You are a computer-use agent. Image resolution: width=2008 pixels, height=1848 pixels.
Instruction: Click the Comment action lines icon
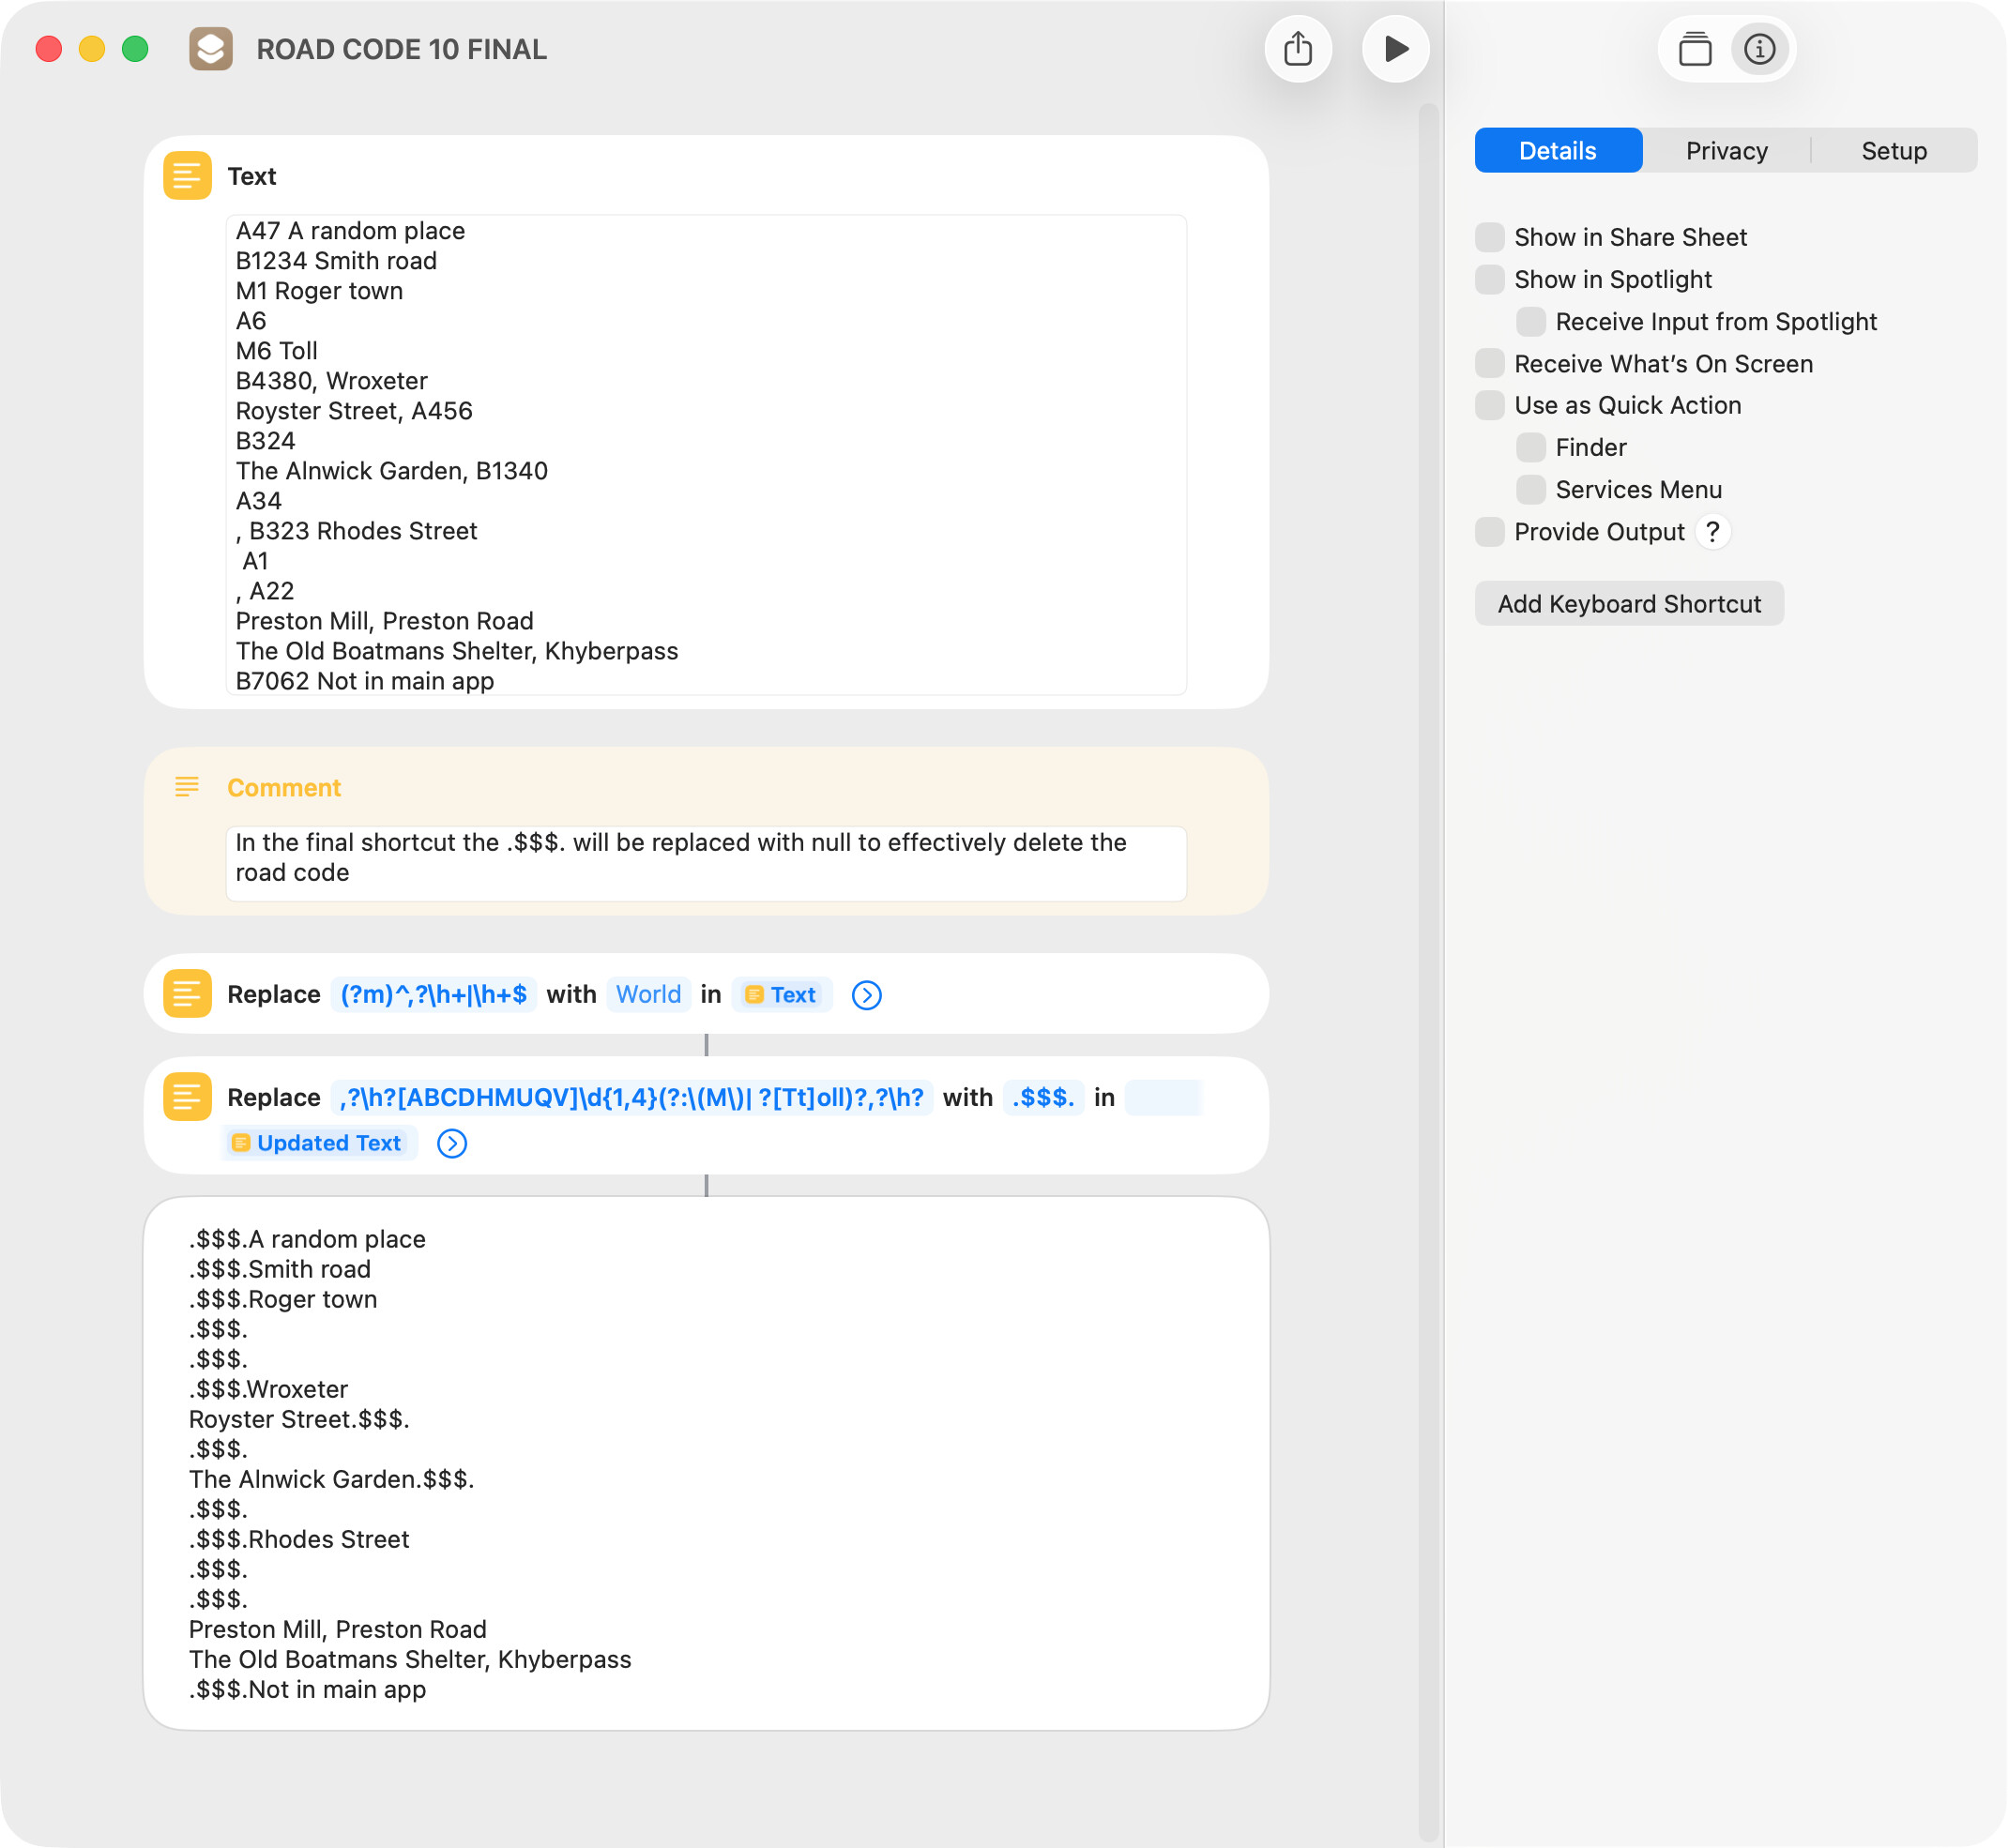187,787
